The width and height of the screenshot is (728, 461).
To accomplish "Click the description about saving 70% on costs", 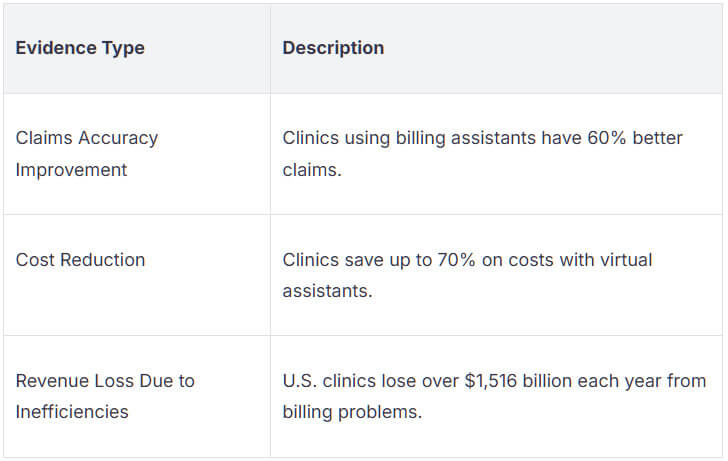I will (x=467, y=275).
